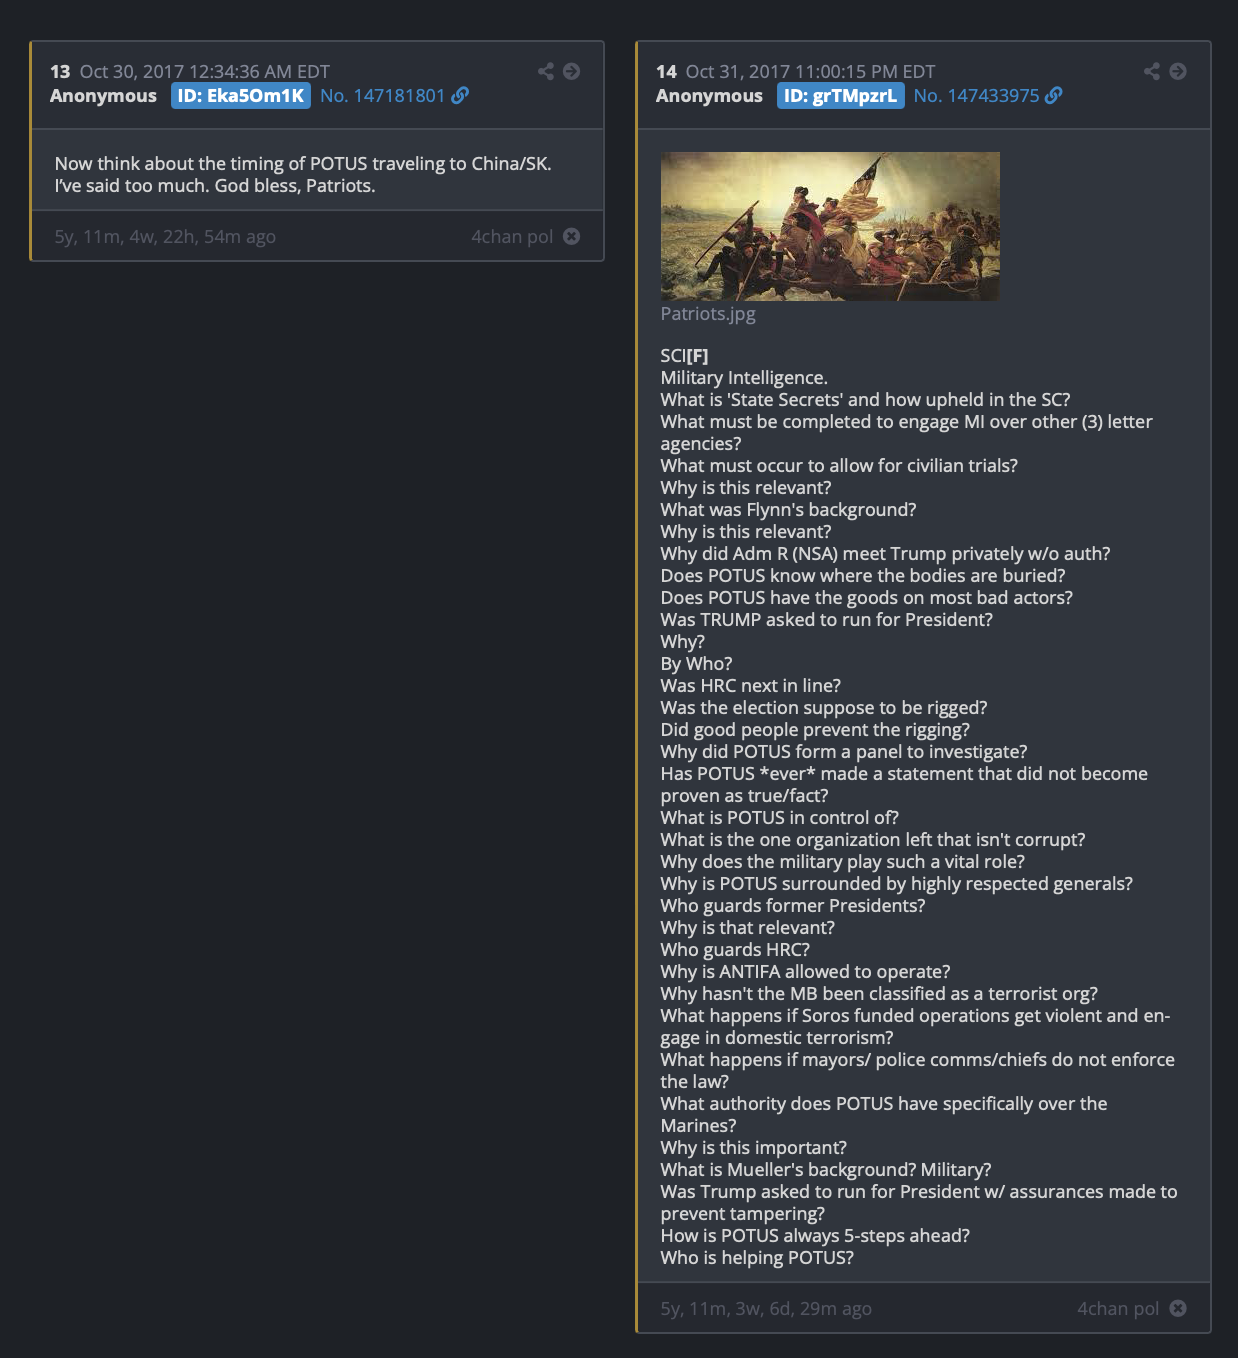Click the Oct 30, 2017 timestamp
The image size is (1238, 1358).
pyautogui.click(x=205, y=72)
